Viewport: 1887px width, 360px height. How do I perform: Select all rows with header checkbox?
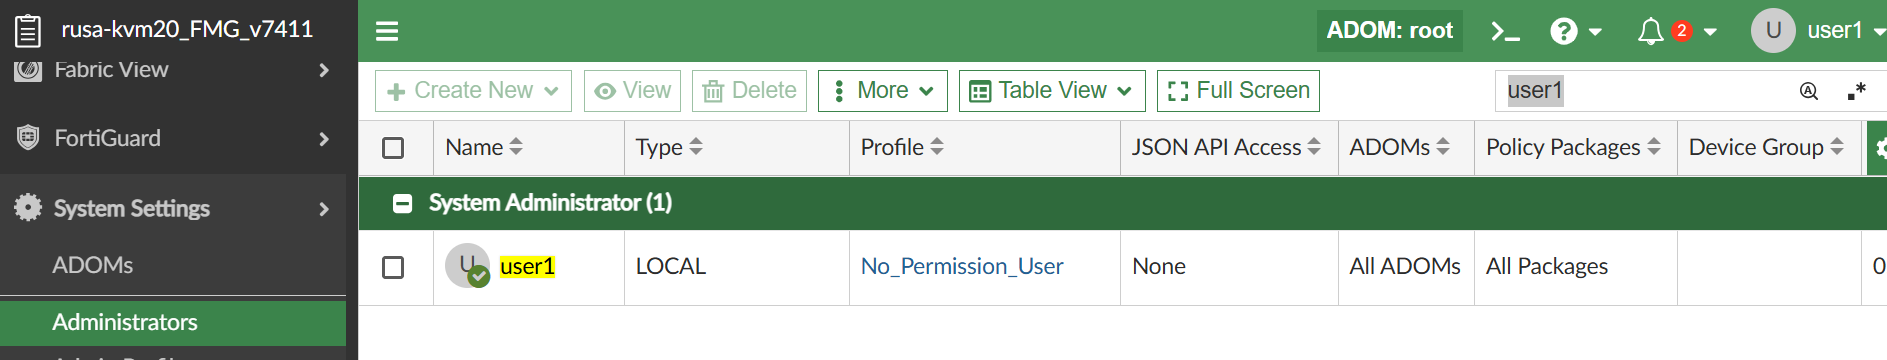click(393, 148)
